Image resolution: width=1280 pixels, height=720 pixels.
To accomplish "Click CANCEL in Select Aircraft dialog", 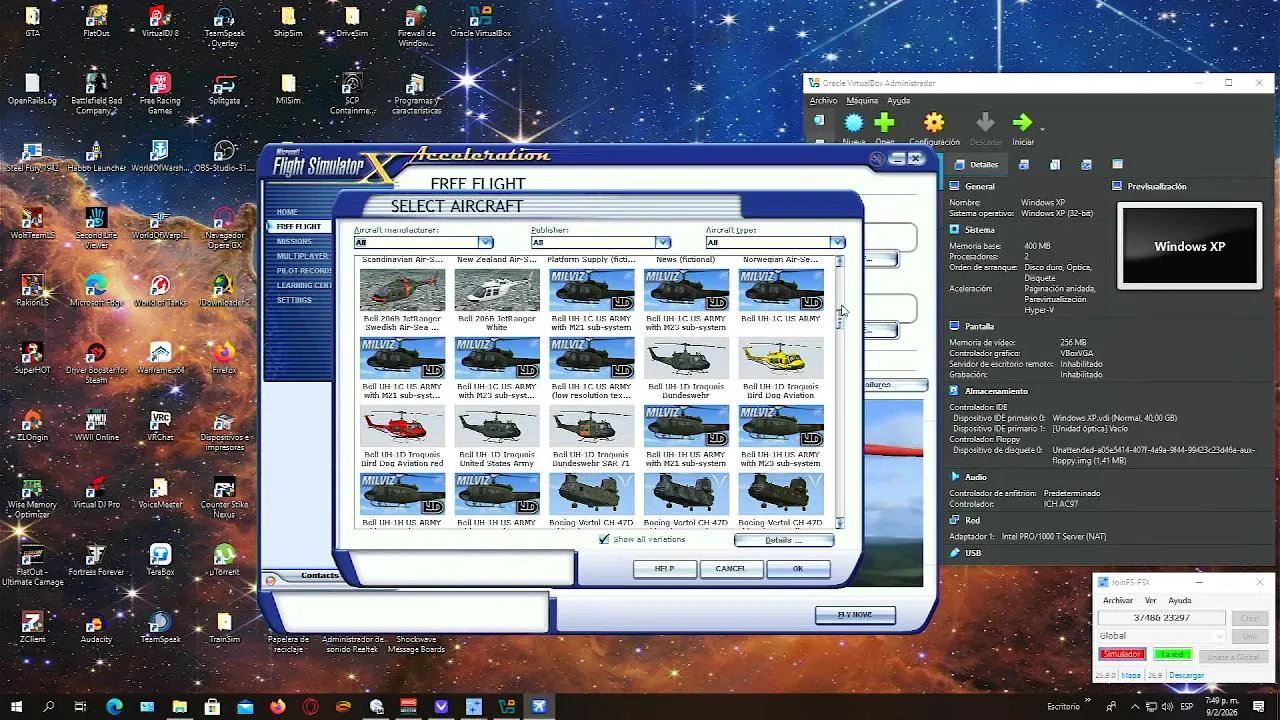I will [730, 569].
